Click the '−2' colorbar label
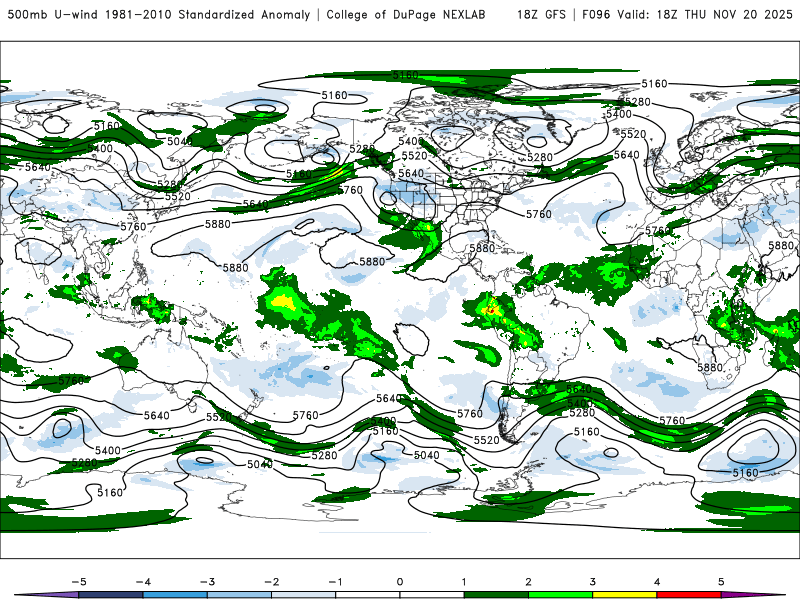This screenshot has width=800, height=600. [x=271, y=582]
